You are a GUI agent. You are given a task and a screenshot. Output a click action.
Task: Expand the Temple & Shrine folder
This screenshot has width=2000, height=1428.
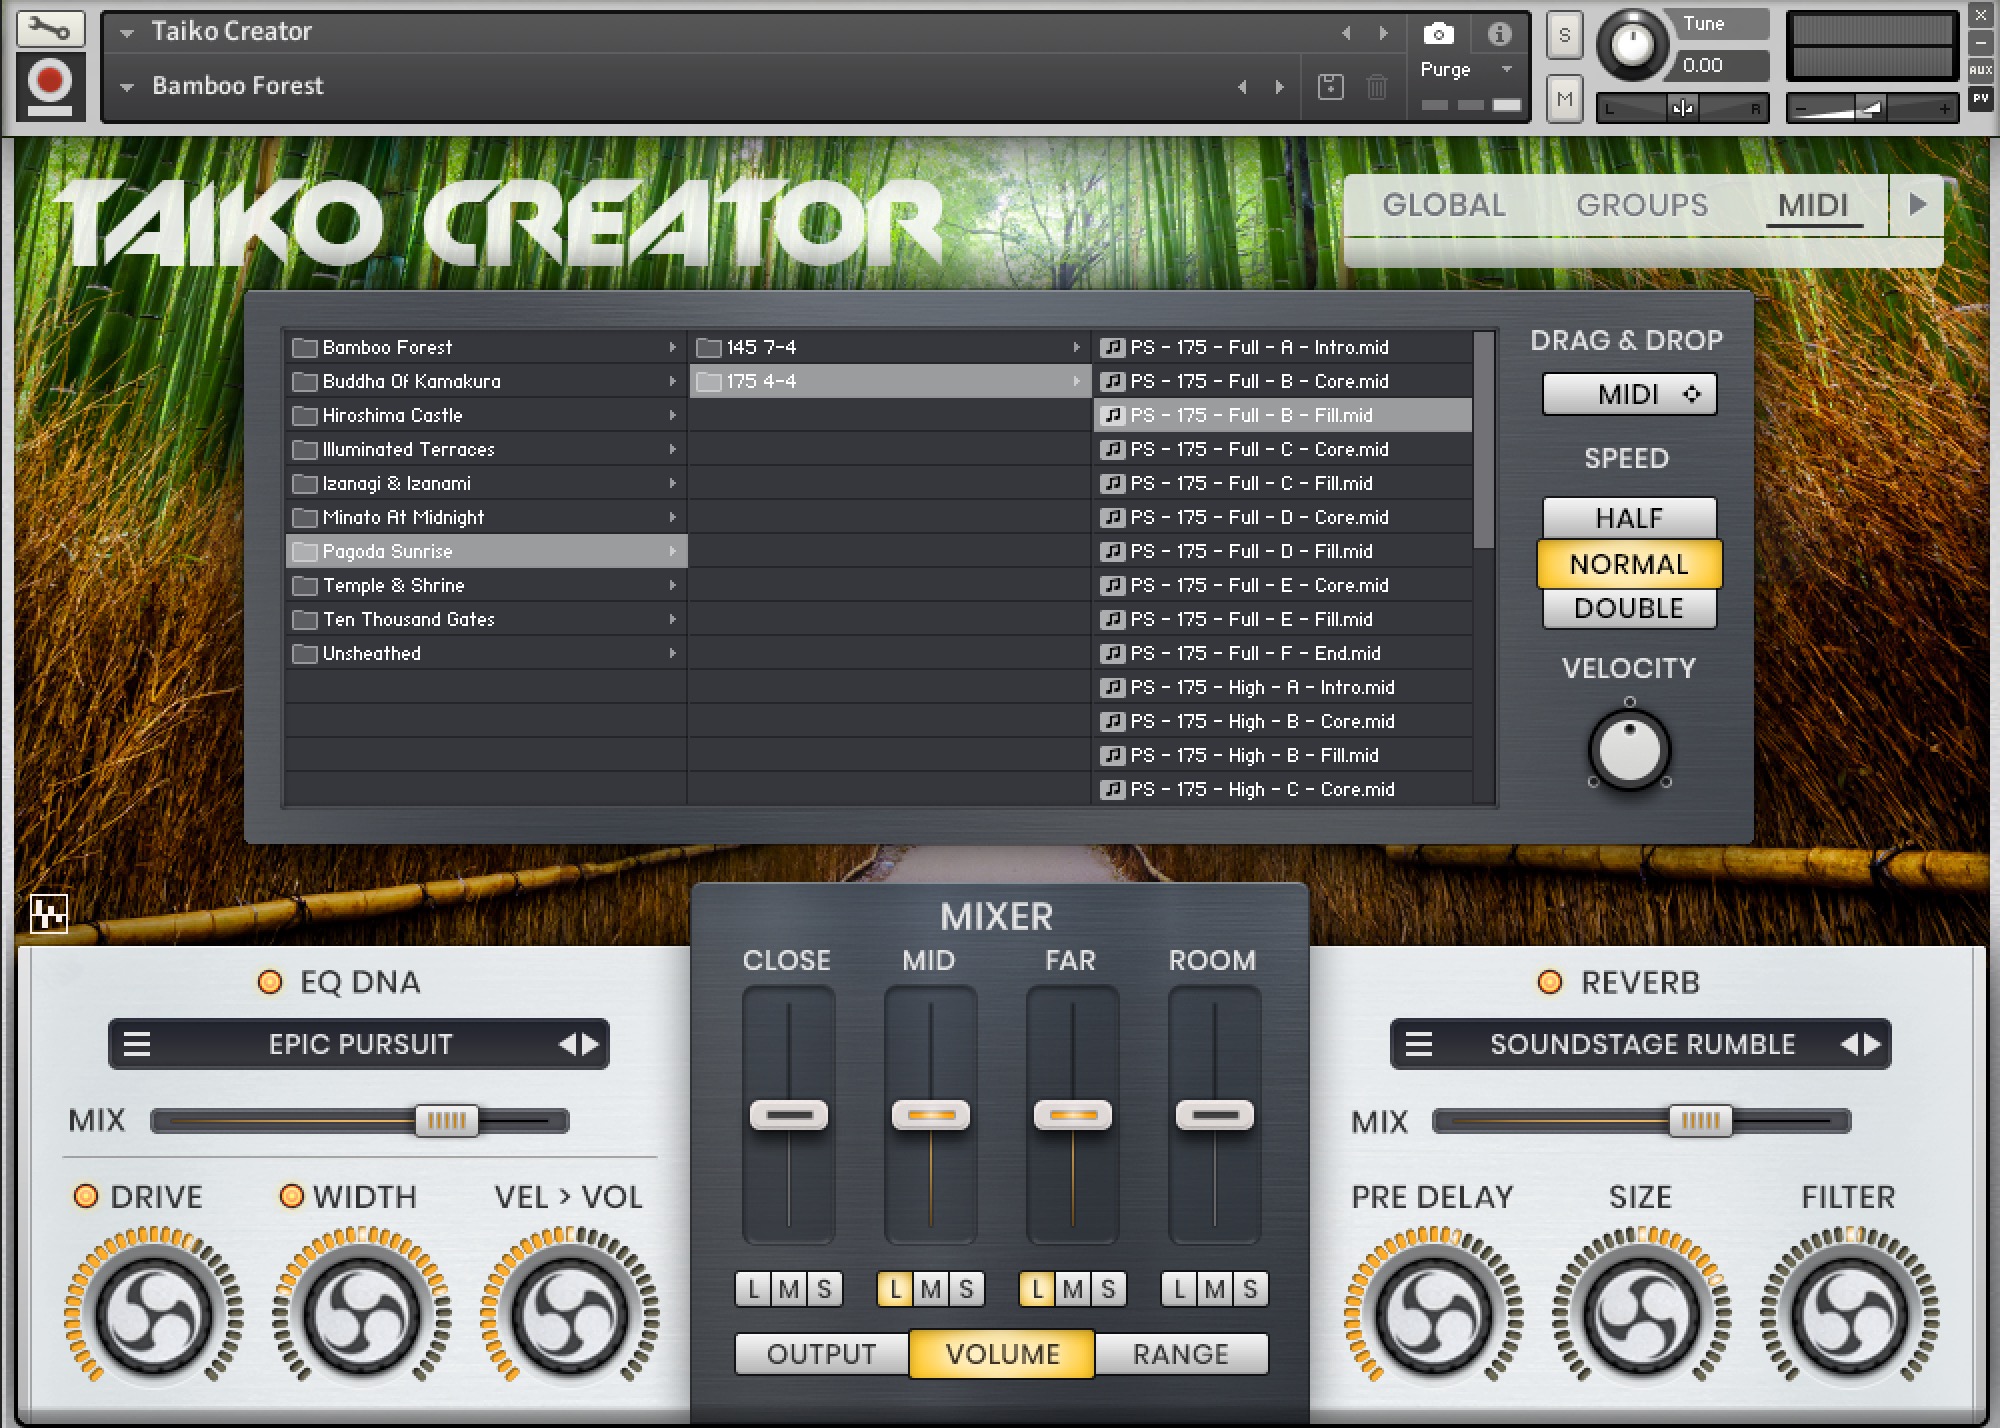click(485, 585)
